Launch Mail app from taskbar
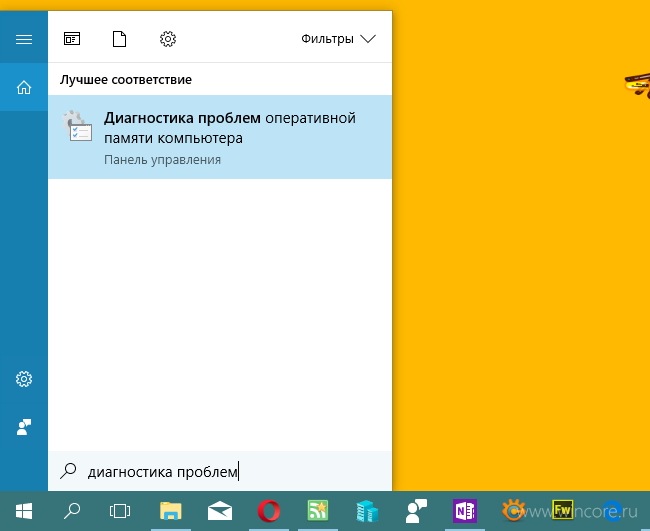The height and width of the screenshot is (531, 650). click(220, 511)
